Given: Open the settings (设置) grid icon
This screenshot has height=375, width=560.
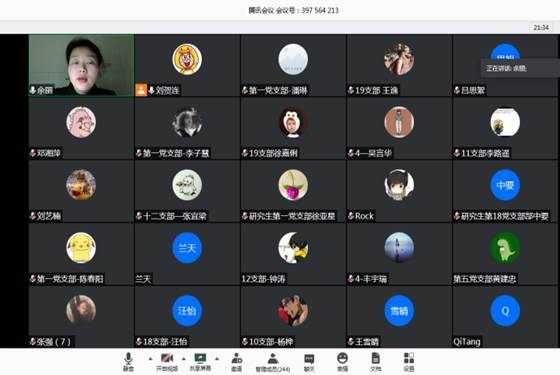Looking at the screenshot, I should [x=409, y=361].
